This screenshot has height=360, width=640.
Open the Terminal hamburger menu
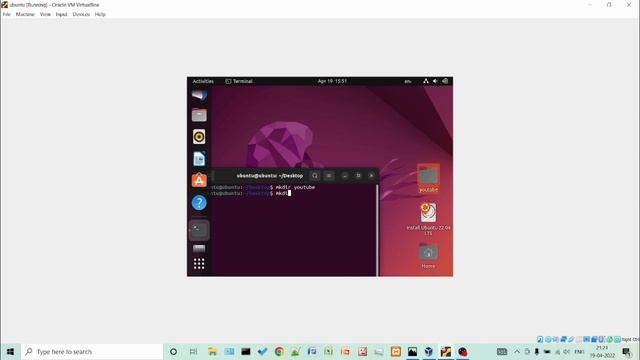(x=329, y=176)
